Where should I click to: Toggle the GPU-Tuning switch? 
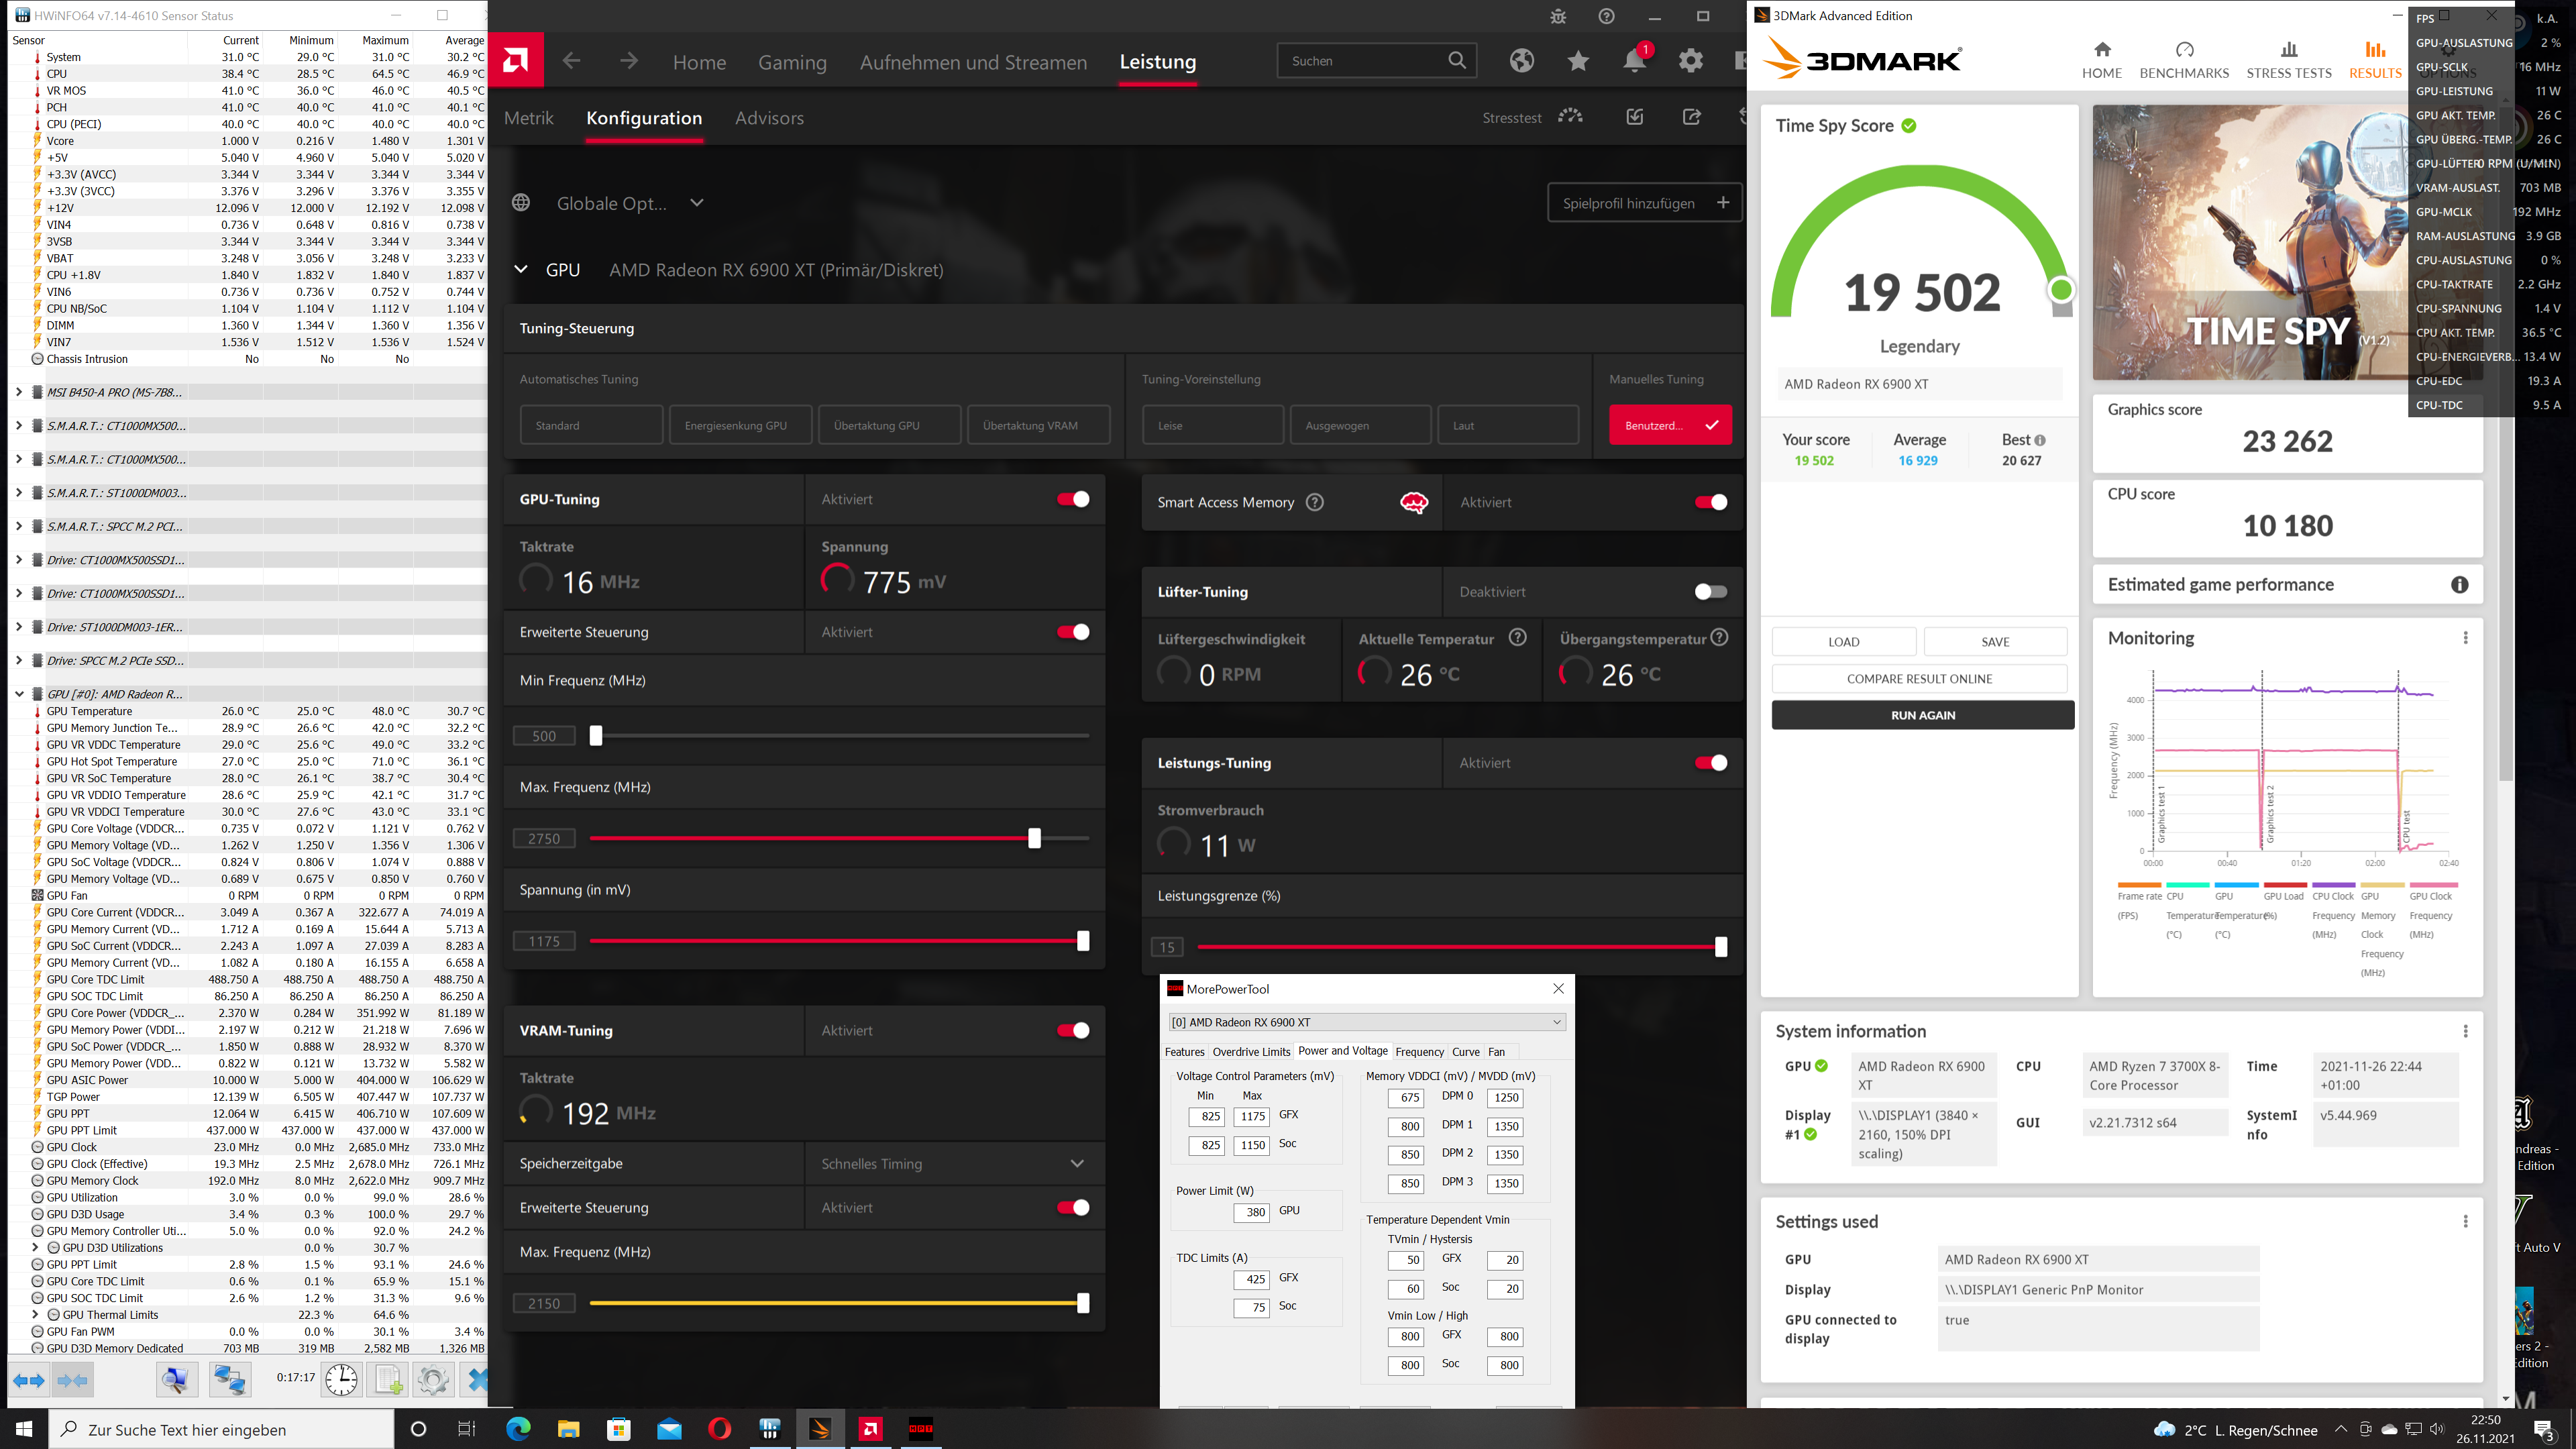(1073, 499)
